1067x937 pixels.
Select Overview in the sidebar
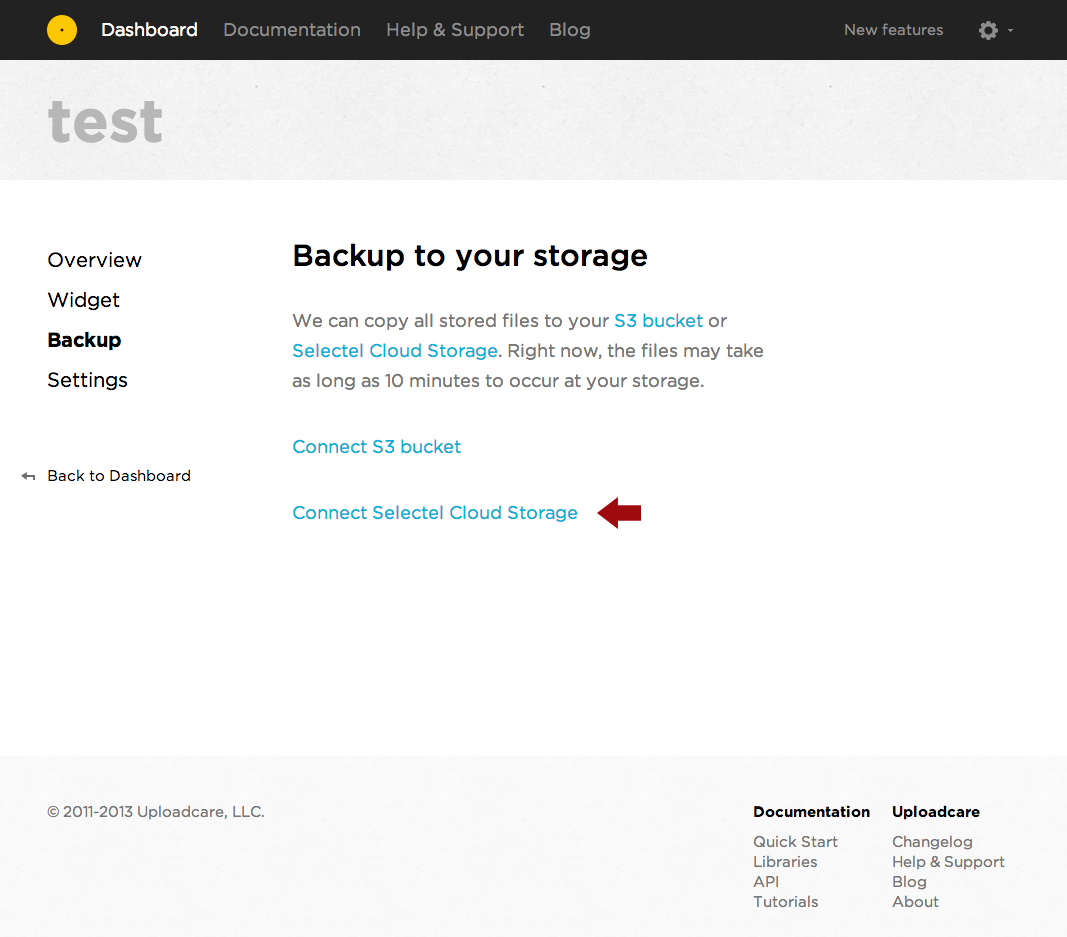click(x=95, y=260)
